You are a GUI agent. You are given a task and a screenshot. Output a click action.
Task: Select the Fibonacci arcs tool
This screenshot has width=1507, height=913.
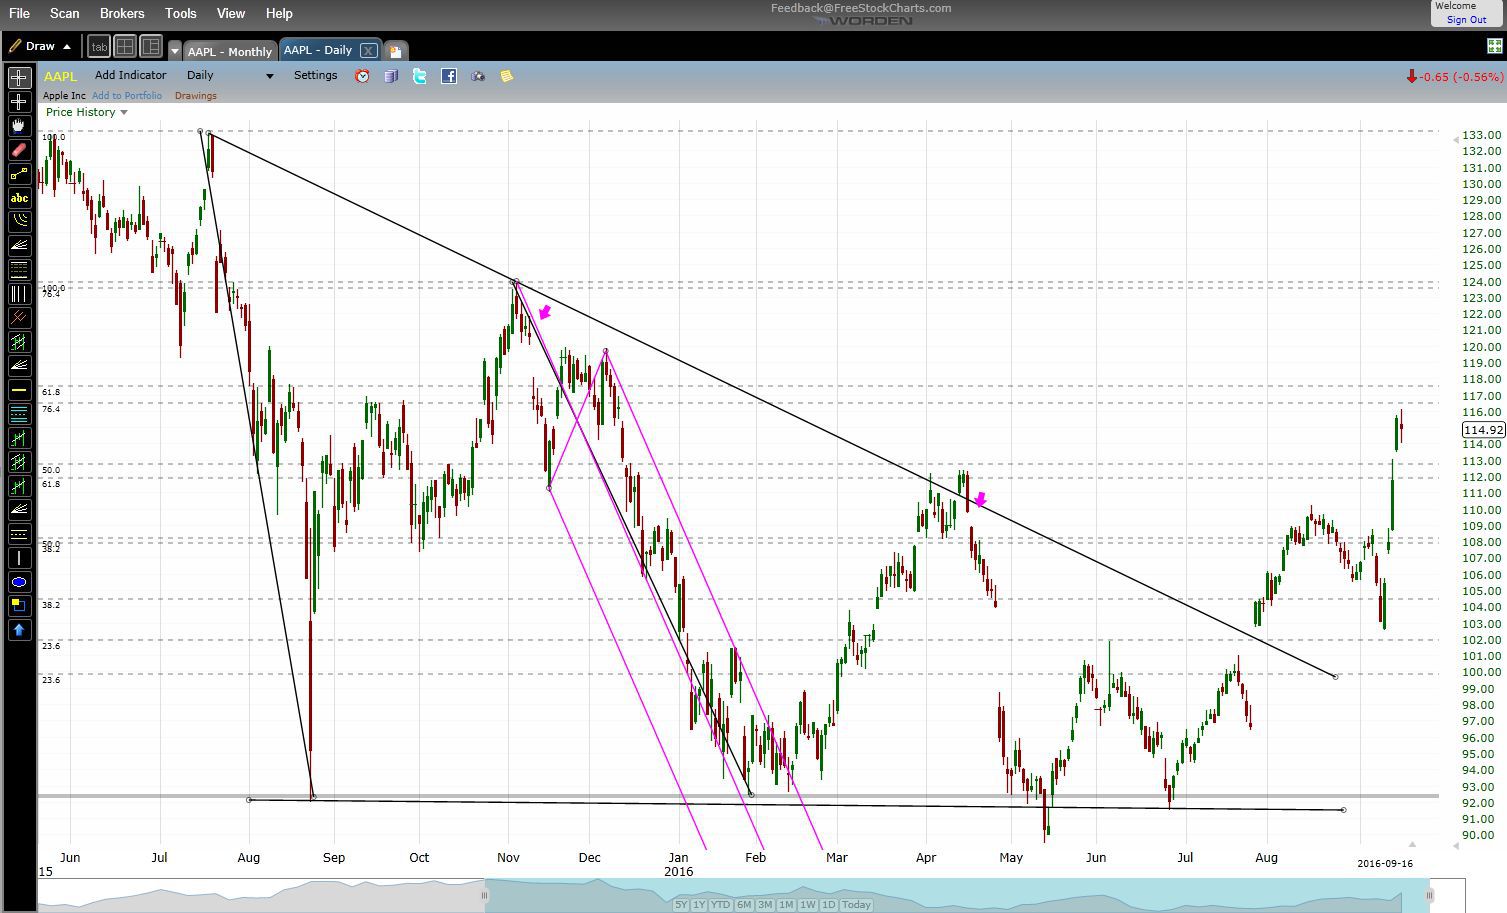(18, 222)
